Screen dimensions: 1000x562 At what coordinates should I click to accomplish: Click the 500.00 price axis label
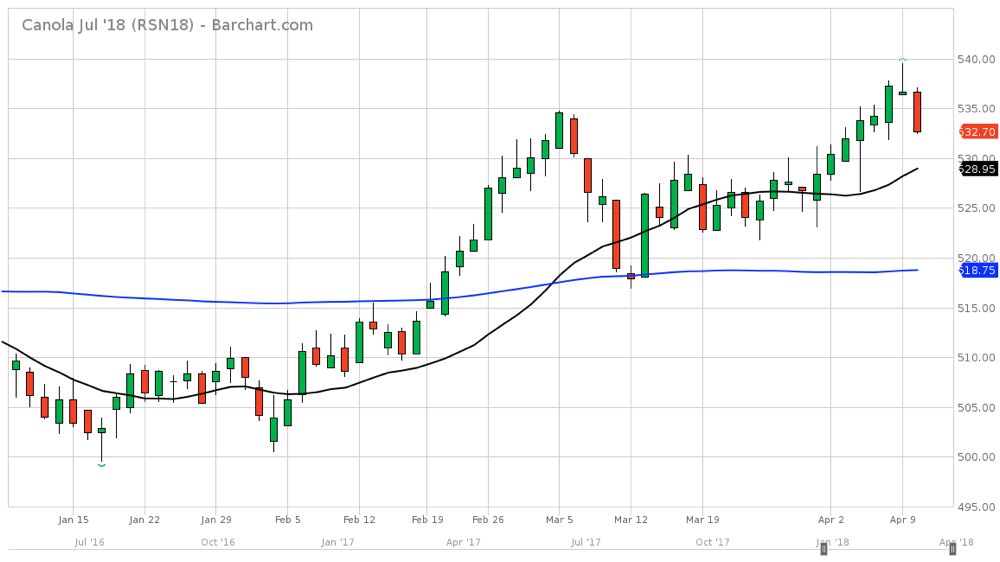coord(976,457)
